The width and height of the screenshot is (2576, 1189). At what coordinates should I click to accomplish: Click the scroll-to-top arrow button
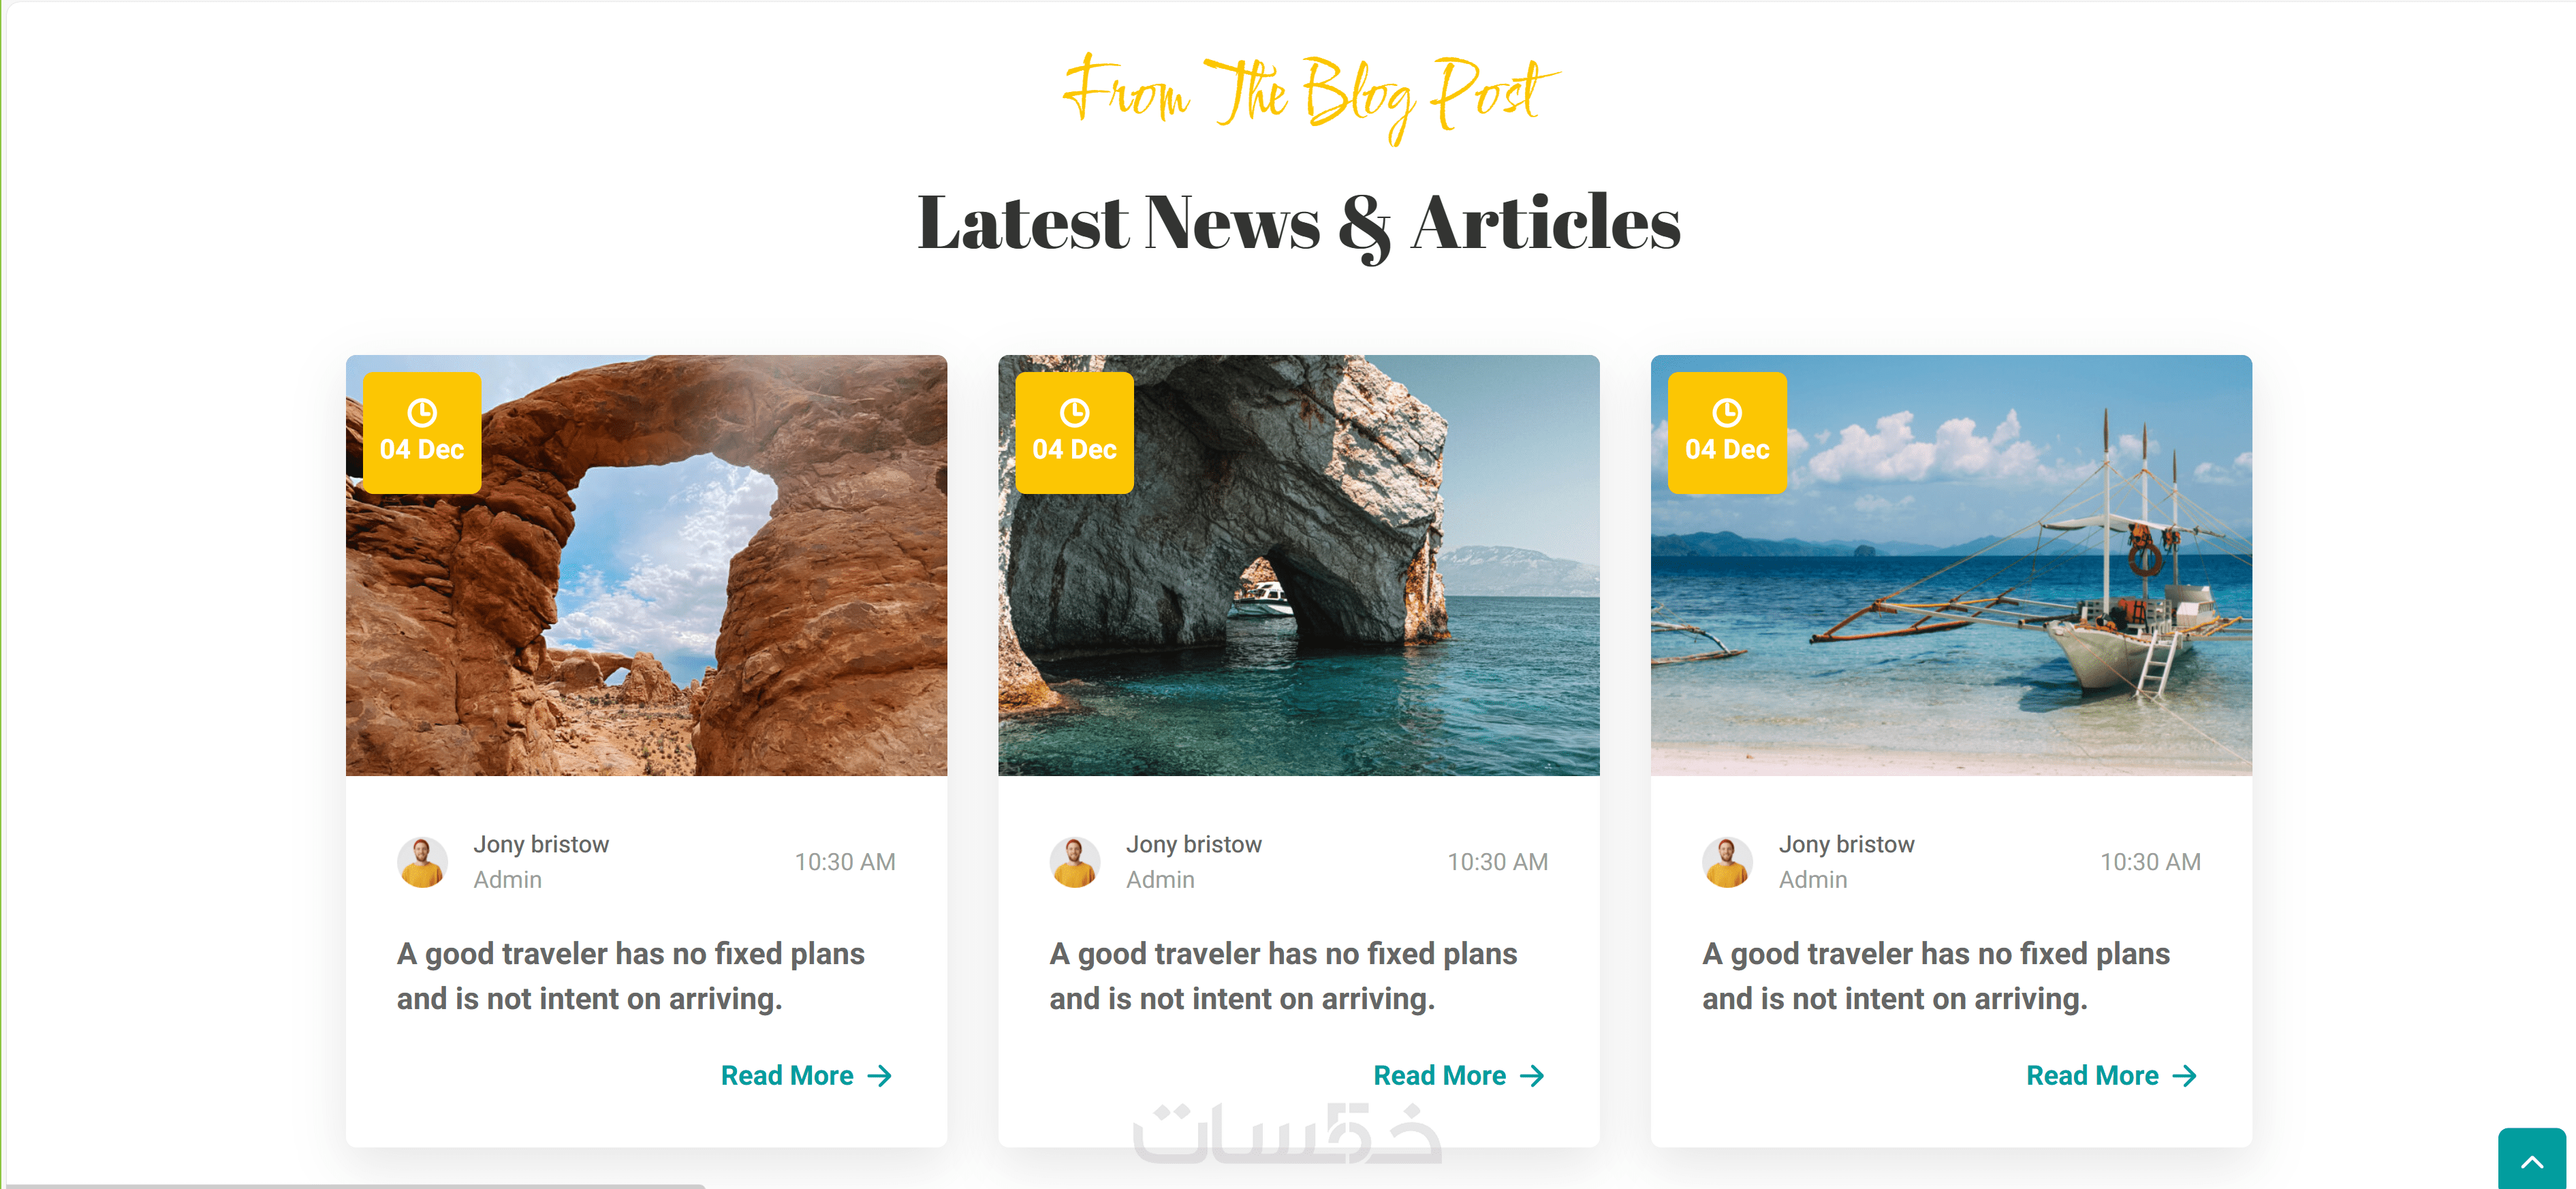pyautogui.click(x=2531, y=1160)
